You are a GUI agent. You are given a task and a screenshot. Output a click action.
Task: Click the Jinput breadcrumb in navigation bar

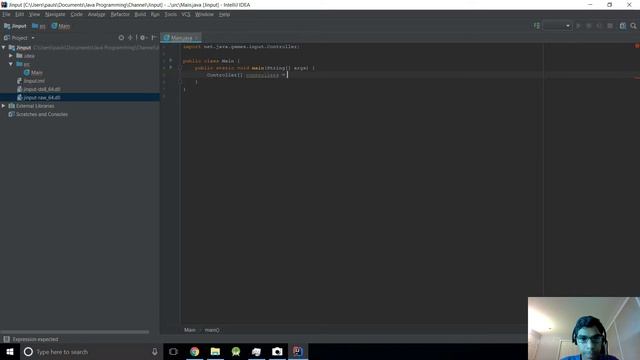click(15, 26)
